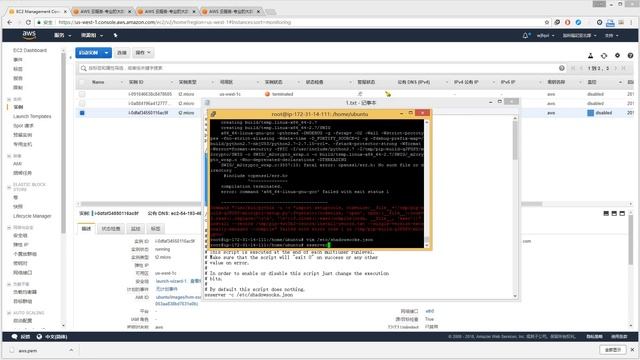
Task: Click the AWS logo home icon
Action: click(29, 35)
